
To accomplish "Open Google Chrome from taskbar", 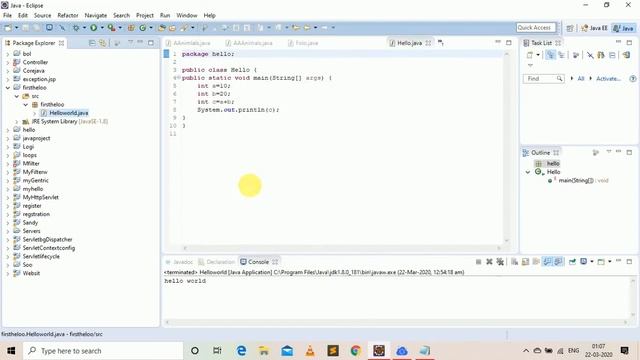I will pos(356,351).
